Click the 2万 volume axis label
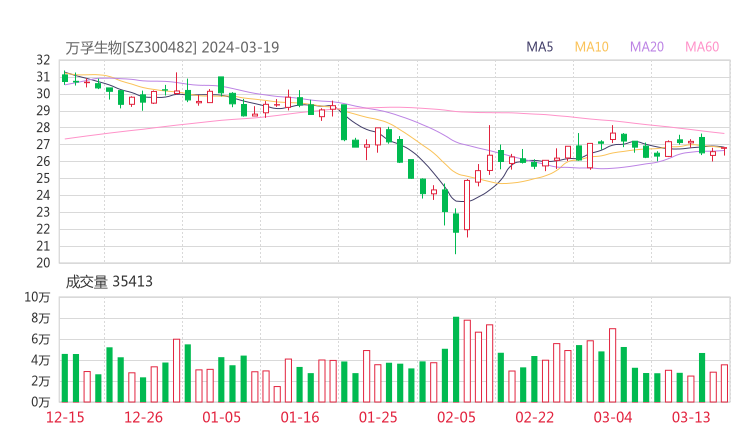740x440 pixels. click(x=41, y=381)
